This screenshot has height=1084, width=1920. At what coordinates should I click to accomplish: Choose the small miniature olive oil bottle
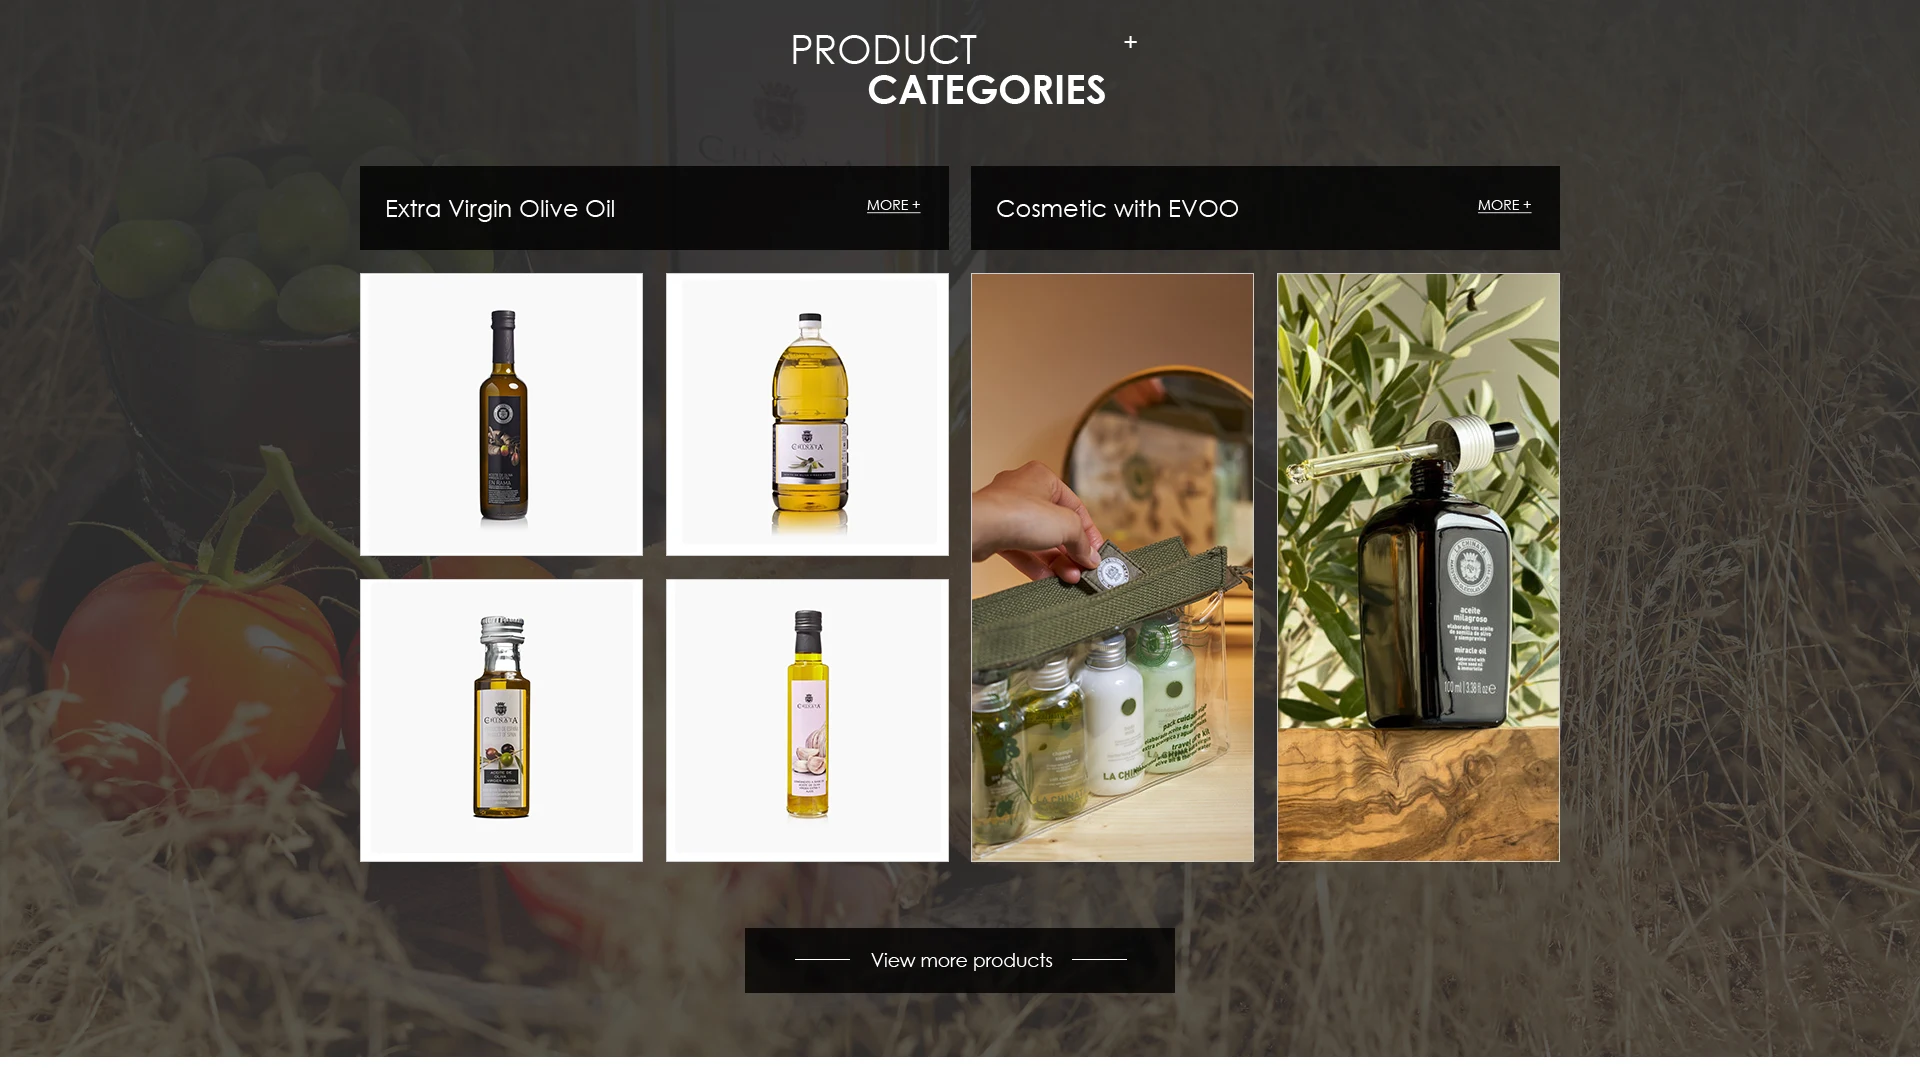click(x=501, y=720)
